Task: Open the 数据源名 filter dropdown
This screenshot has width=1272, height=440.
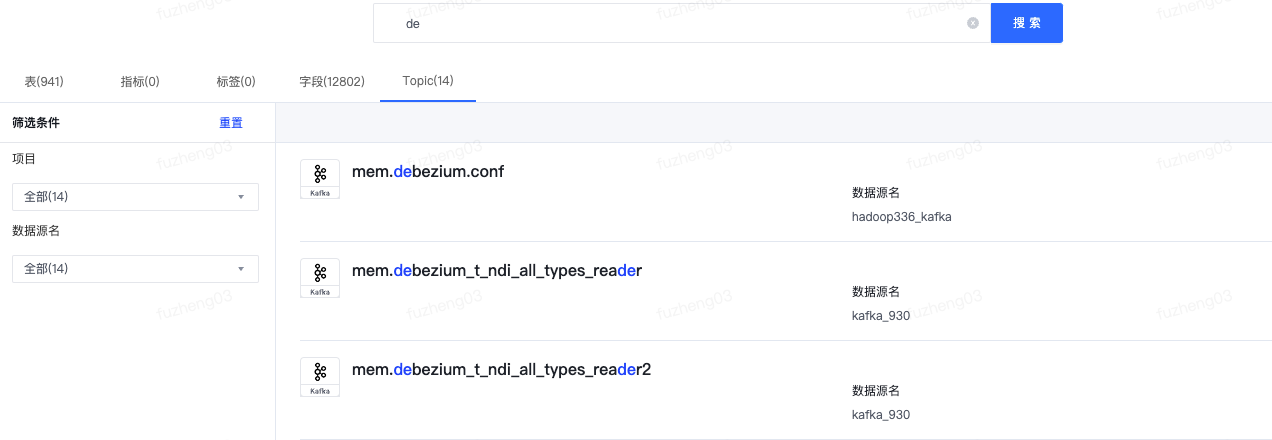Action: tap(135, 269)
